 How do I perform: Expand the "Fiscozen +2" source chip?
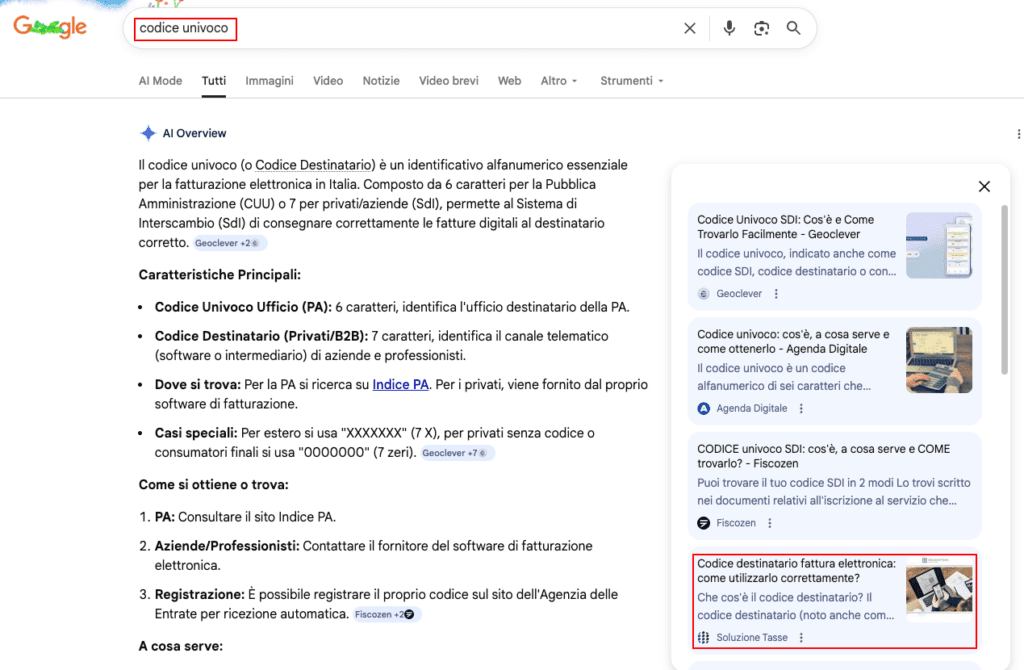385,614
